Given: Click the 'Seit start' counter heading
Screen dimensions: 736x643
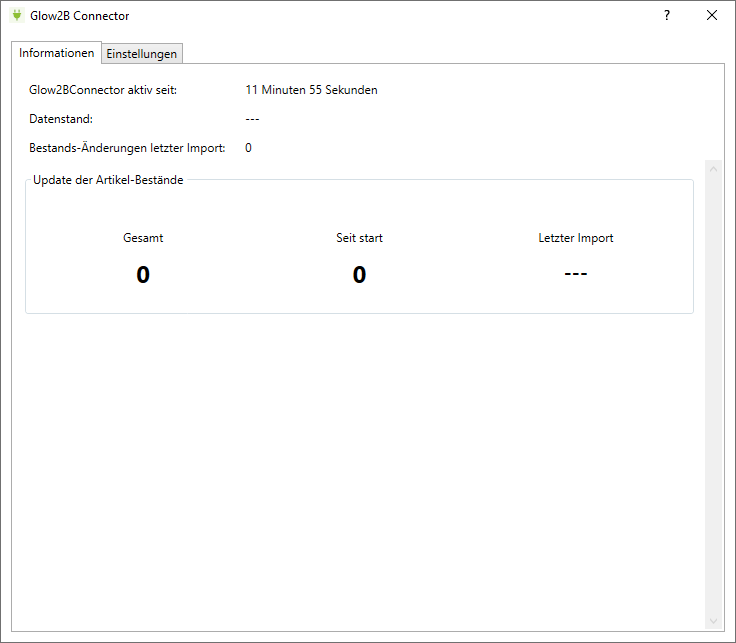Looking at the screenshot, I should (359, 238).
